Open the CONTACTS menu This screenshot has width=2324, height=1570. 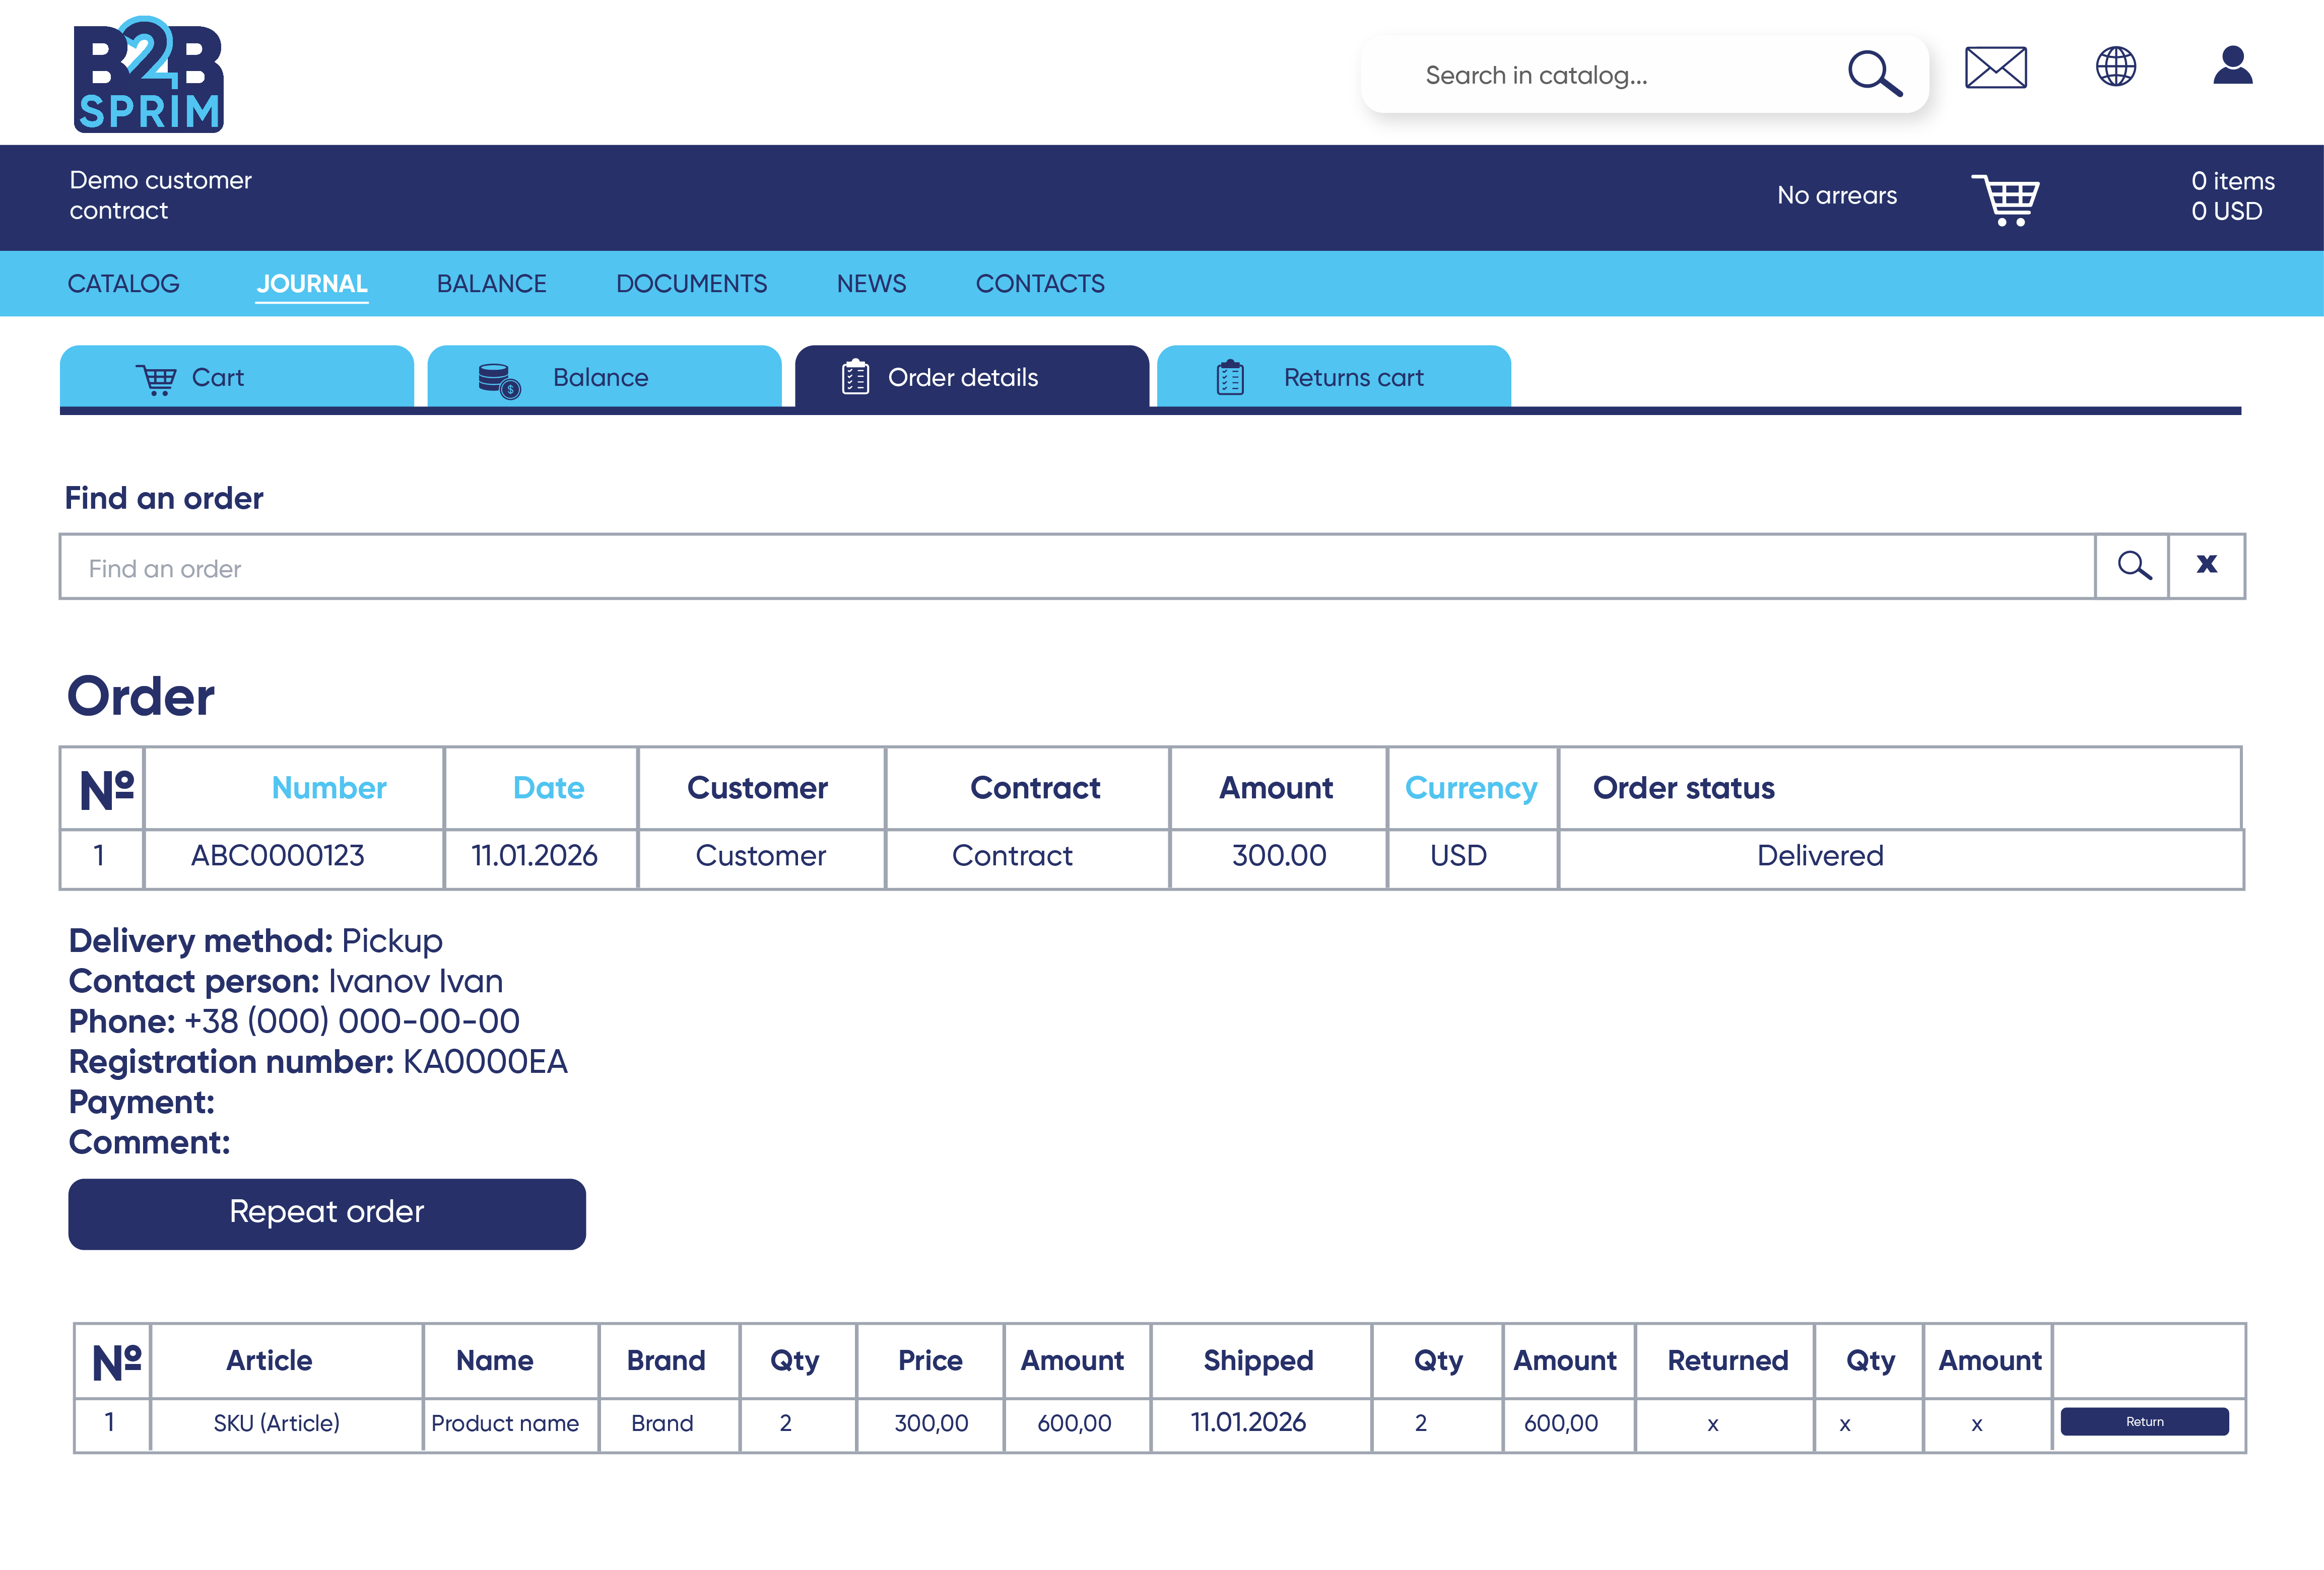(x=1040, y=284)
